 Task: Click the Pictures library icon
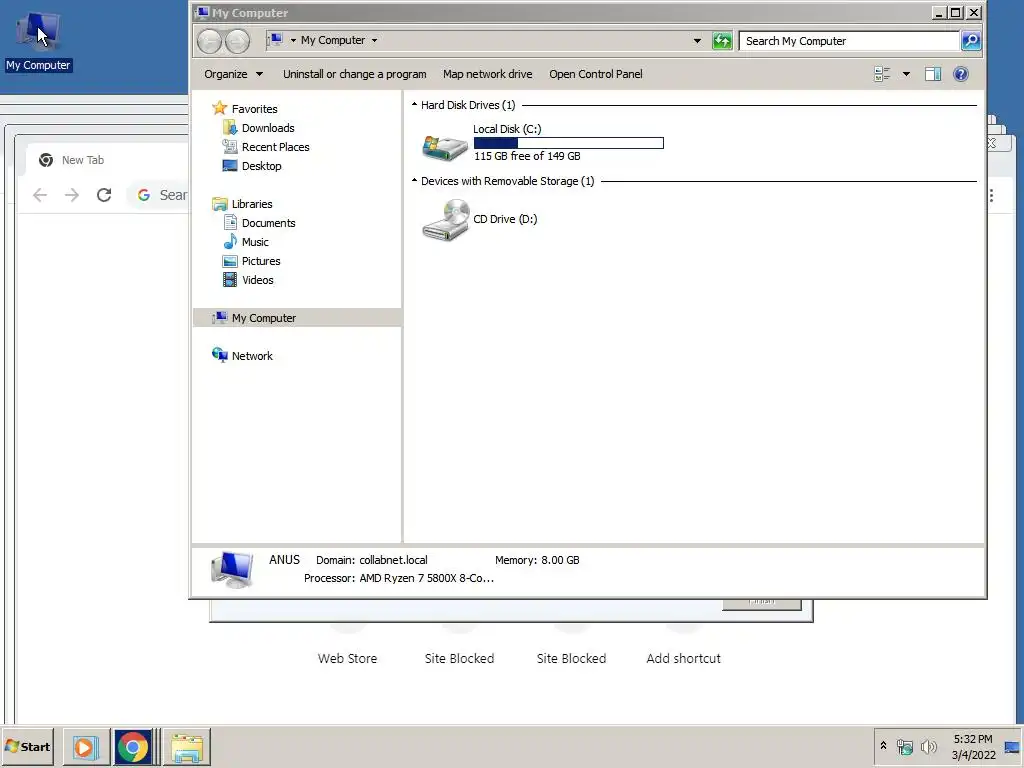click(229, 261)
